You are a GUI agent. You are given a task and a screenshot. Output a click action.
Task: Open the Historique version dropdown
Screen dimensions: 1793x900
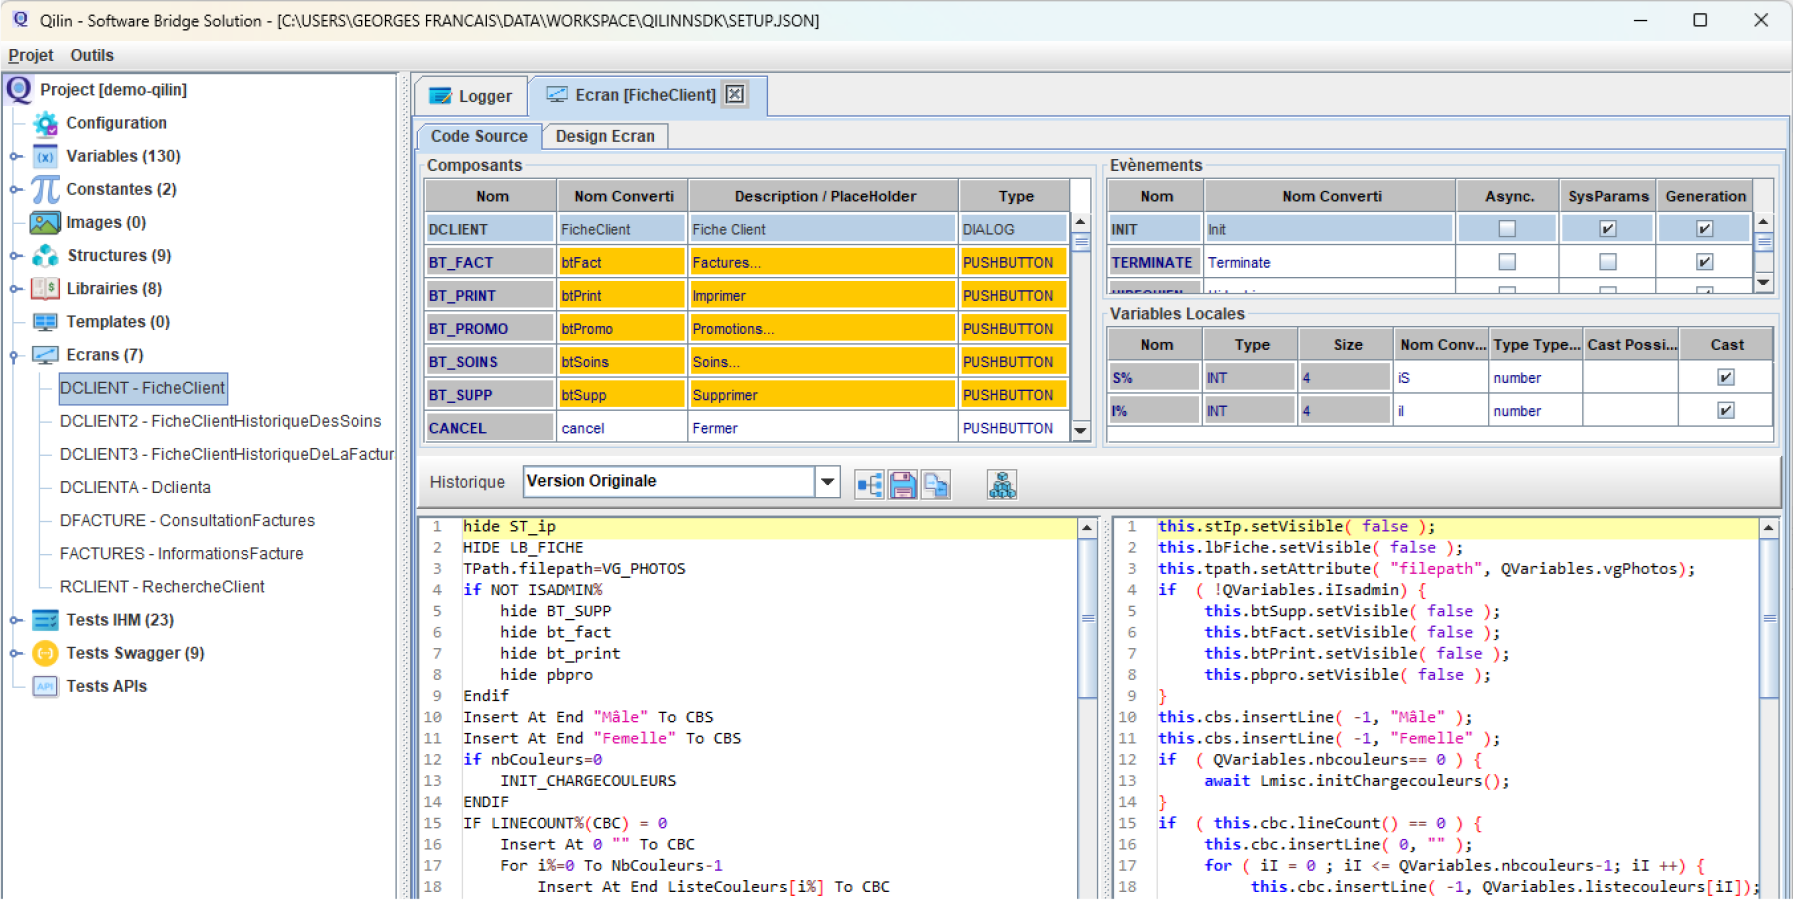pos(827,482)
